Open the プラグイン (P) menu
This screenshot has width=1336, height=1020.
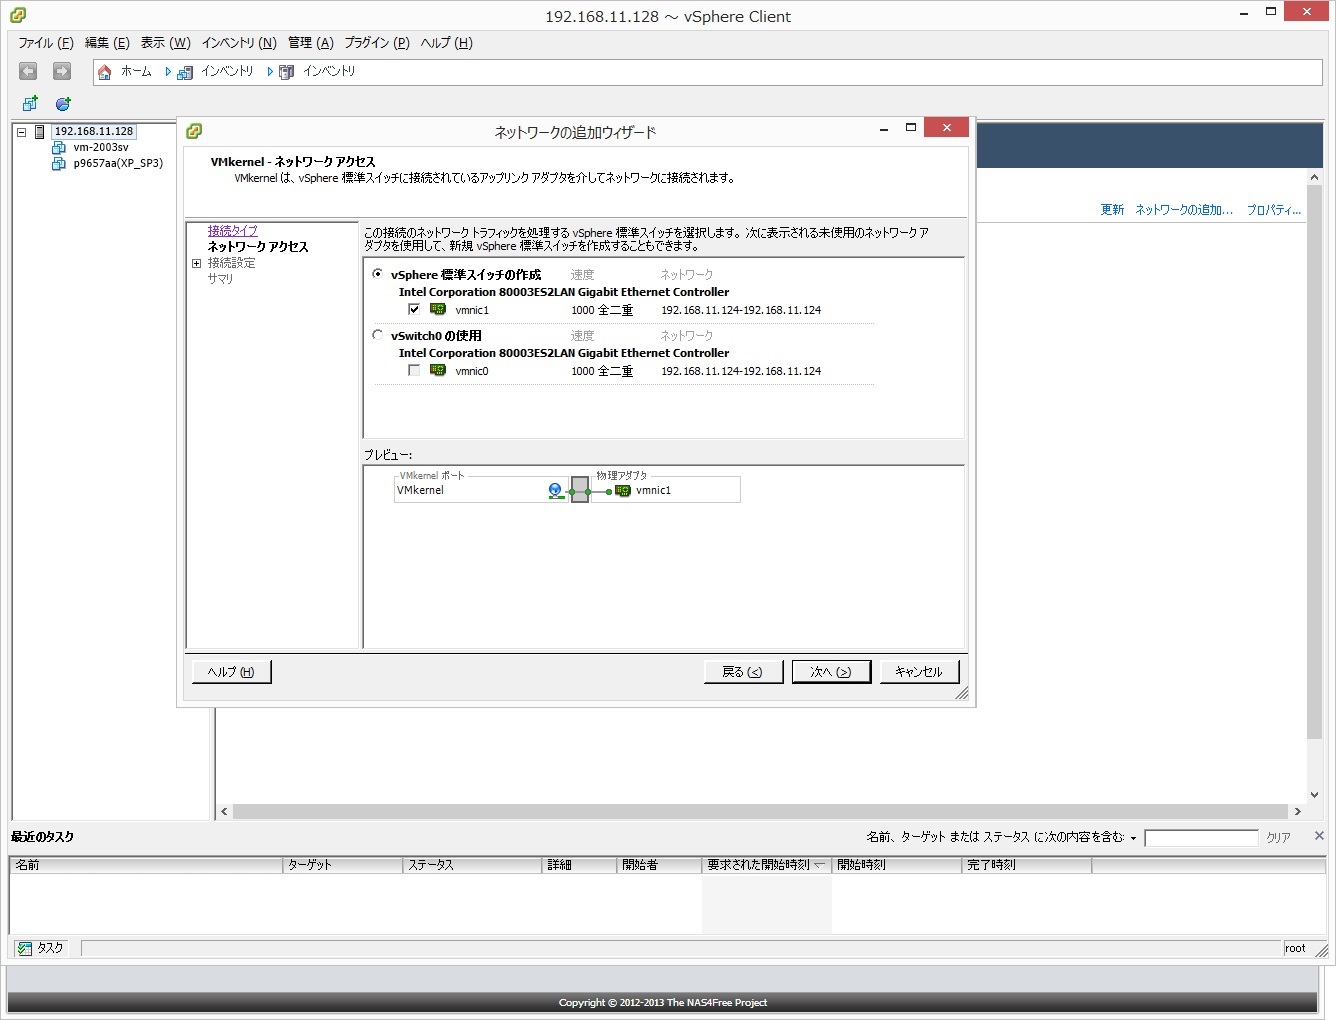377,43
